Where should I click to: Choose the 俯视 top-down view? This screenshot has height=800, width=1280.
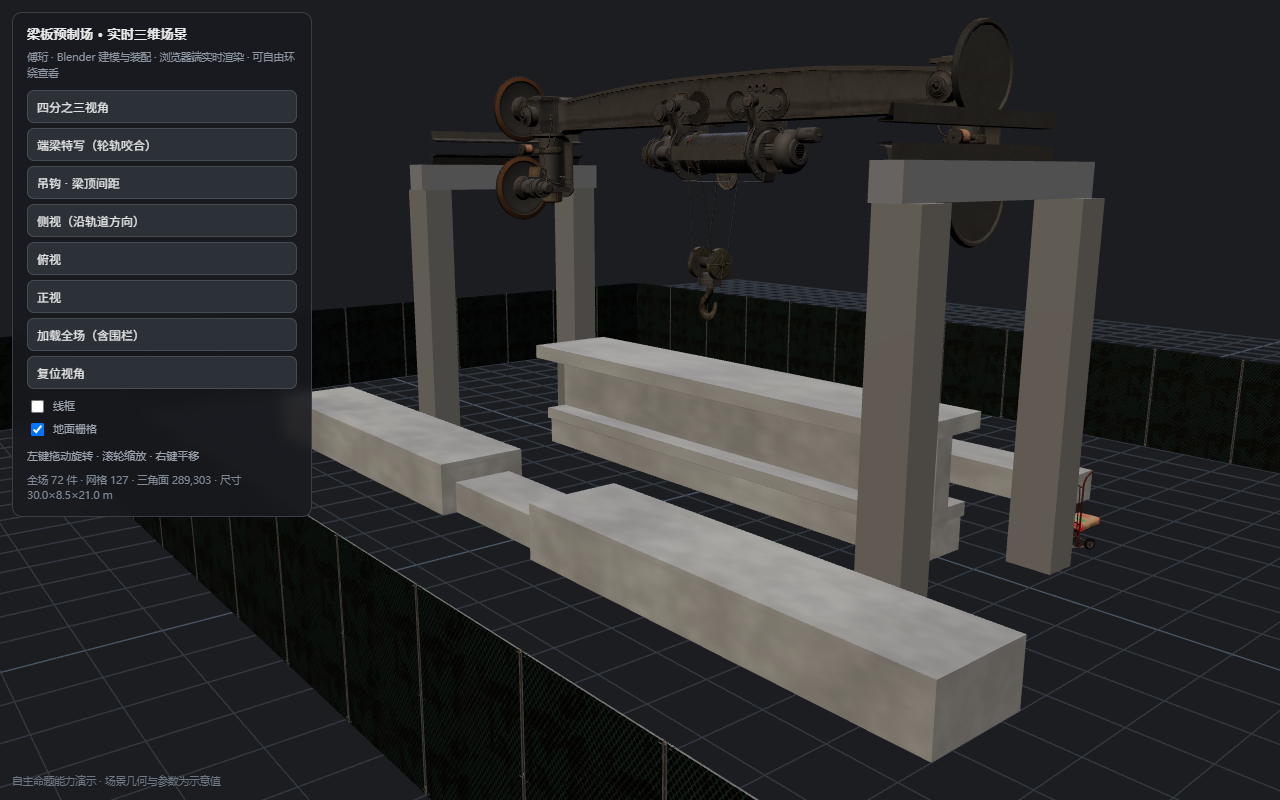pyautogui.click(x=162, y=259)
